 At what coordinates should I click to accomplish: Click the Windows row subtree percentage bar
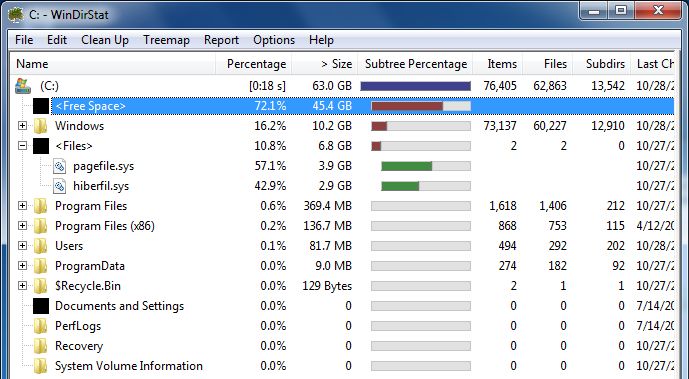421,126
